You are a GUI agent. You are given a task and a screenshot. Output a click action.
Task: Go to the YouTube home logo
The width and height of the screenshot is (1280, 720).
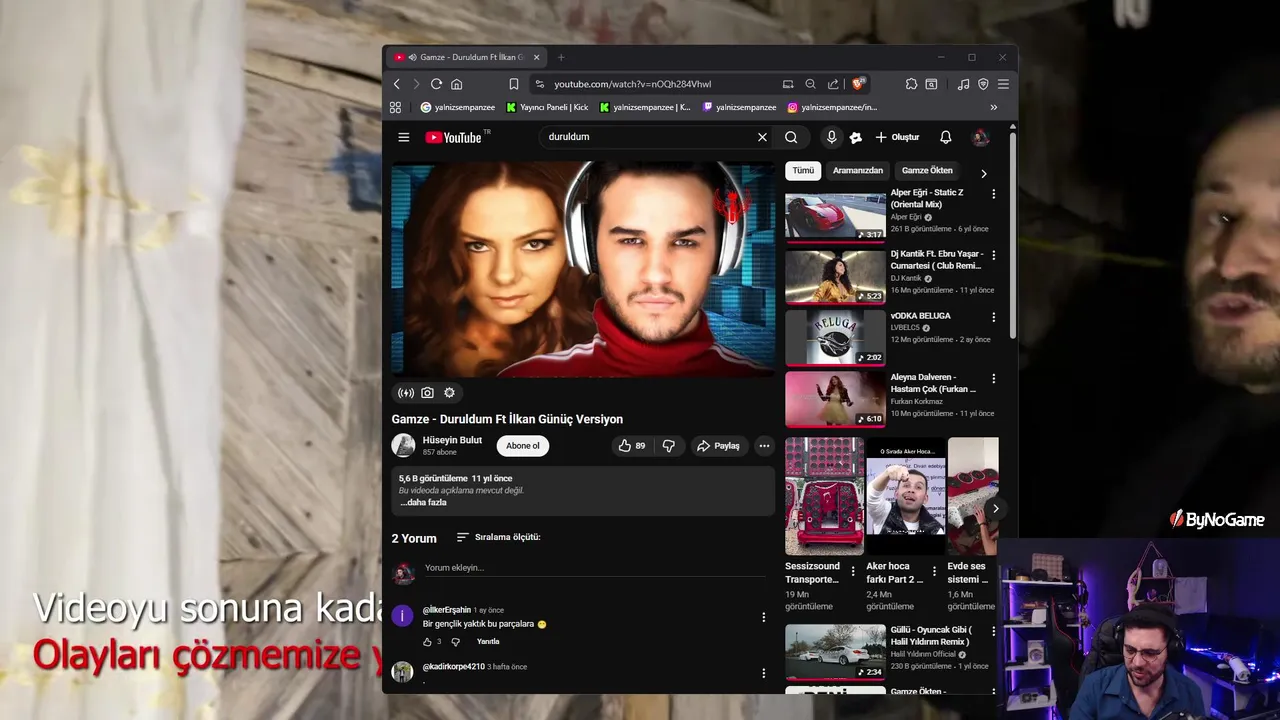pyautogui.click(x=454, y=137)
